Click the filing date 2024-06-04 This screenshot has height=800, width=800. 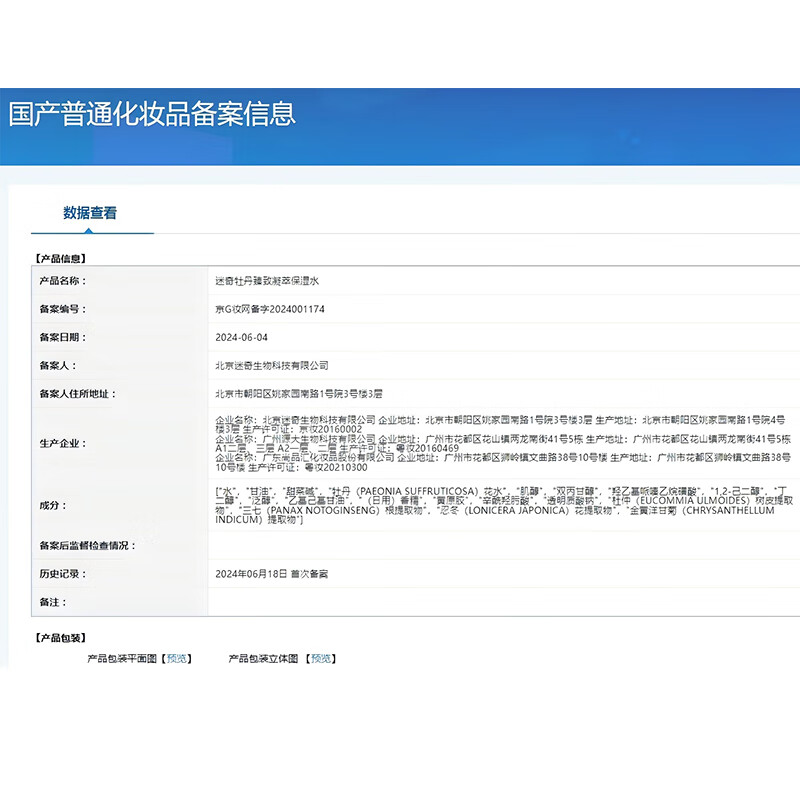(x=241, y=338)
